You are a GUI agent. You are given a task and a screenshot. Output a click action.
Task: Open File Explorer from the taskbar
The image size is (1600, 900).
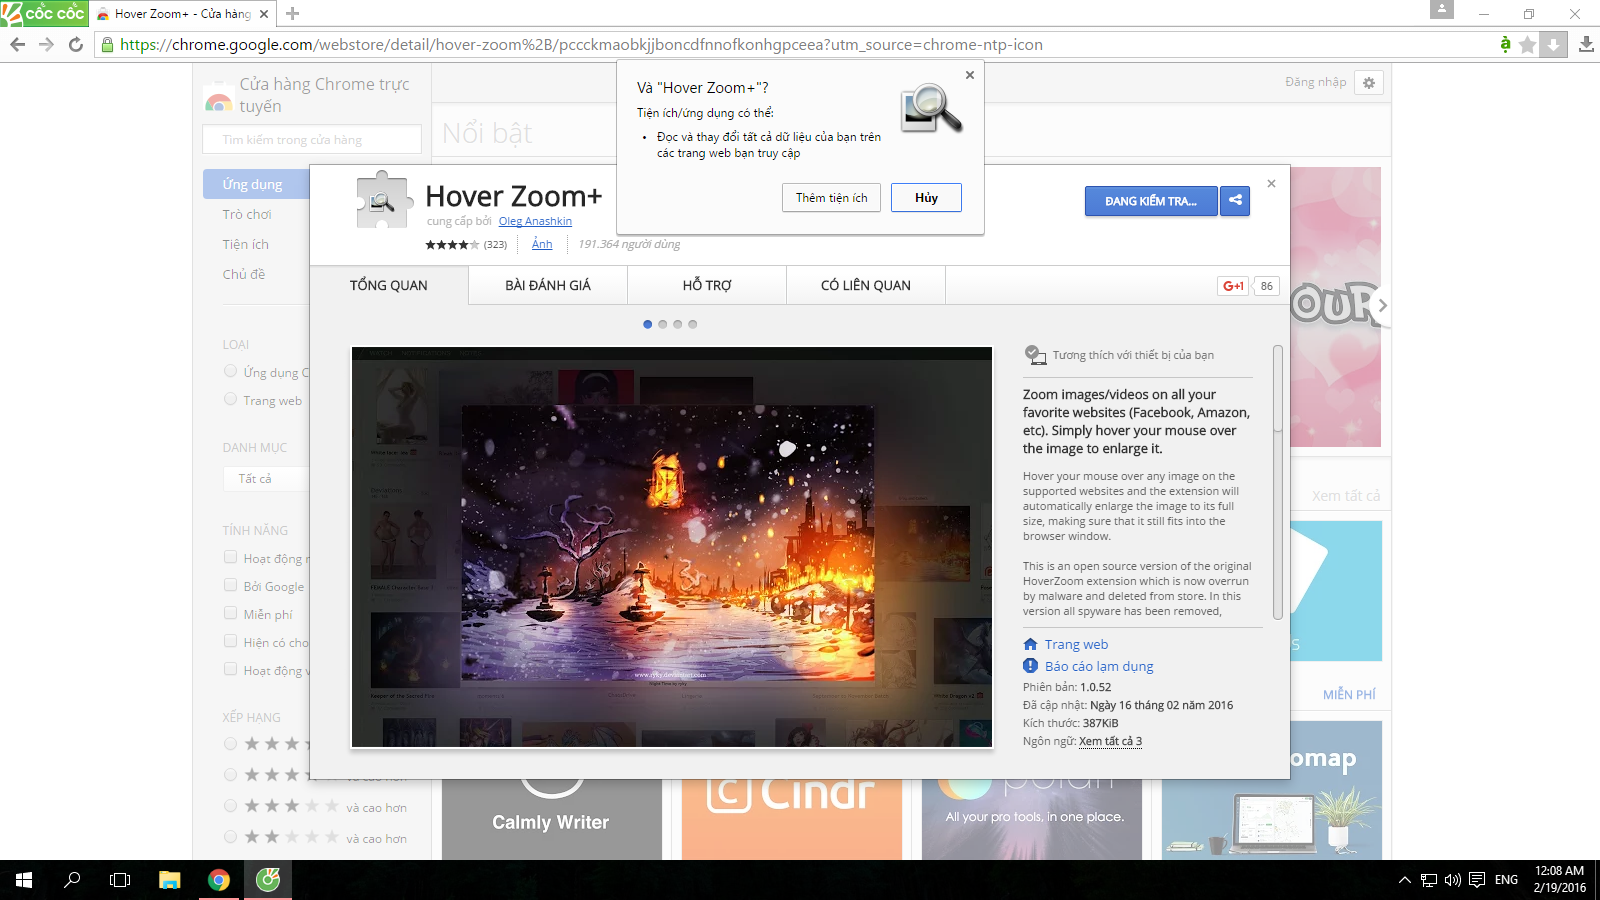tap(169, 880)
